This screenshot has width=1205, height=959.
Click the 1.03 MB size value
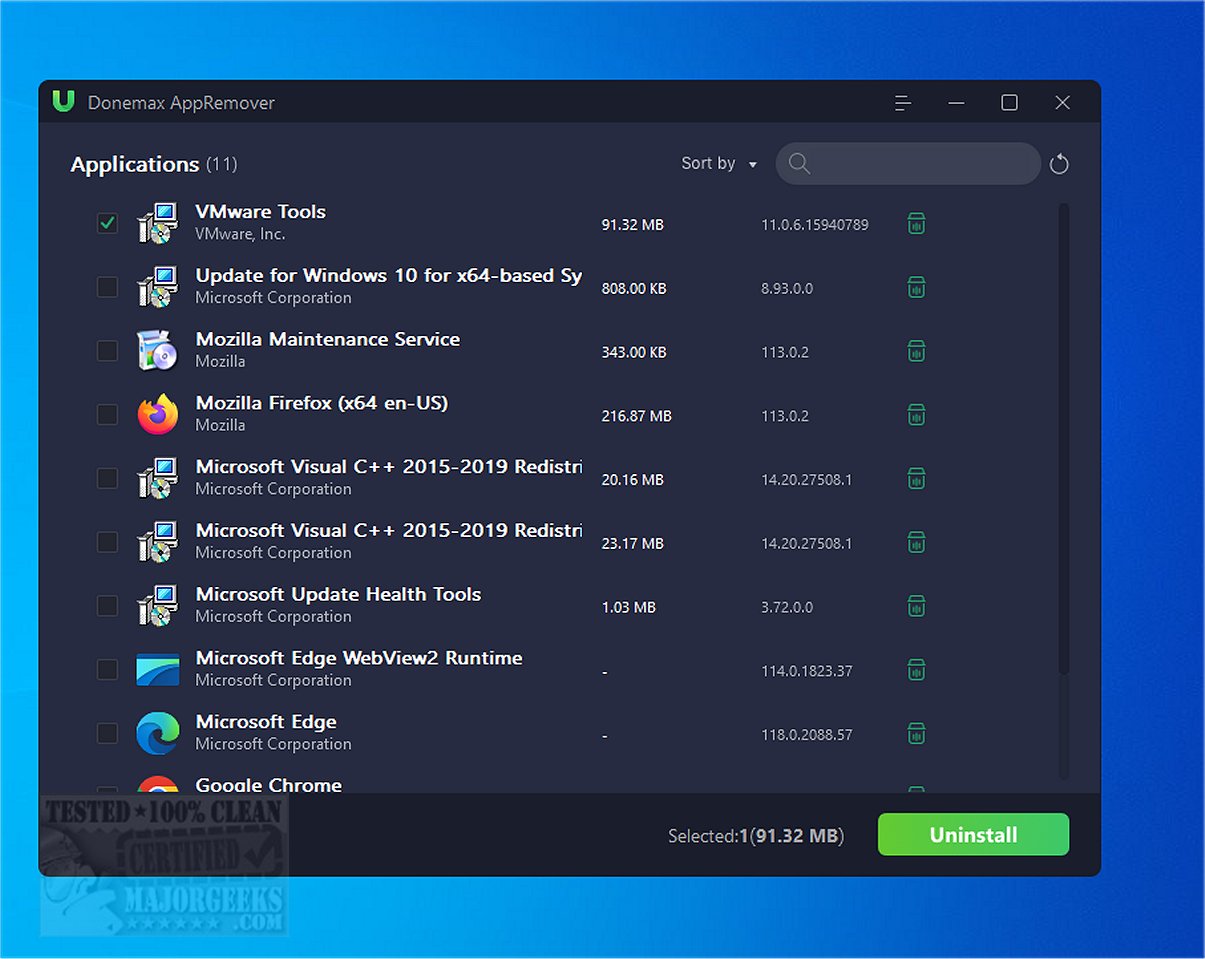(629, 607)
